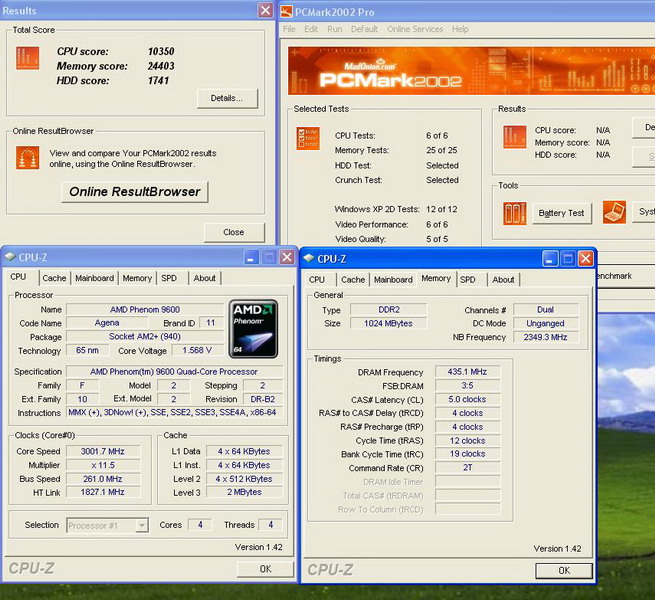This screenshot has width=655, height=600.
Task: Click the Memory score value 24403
Action: coord(161,66)
